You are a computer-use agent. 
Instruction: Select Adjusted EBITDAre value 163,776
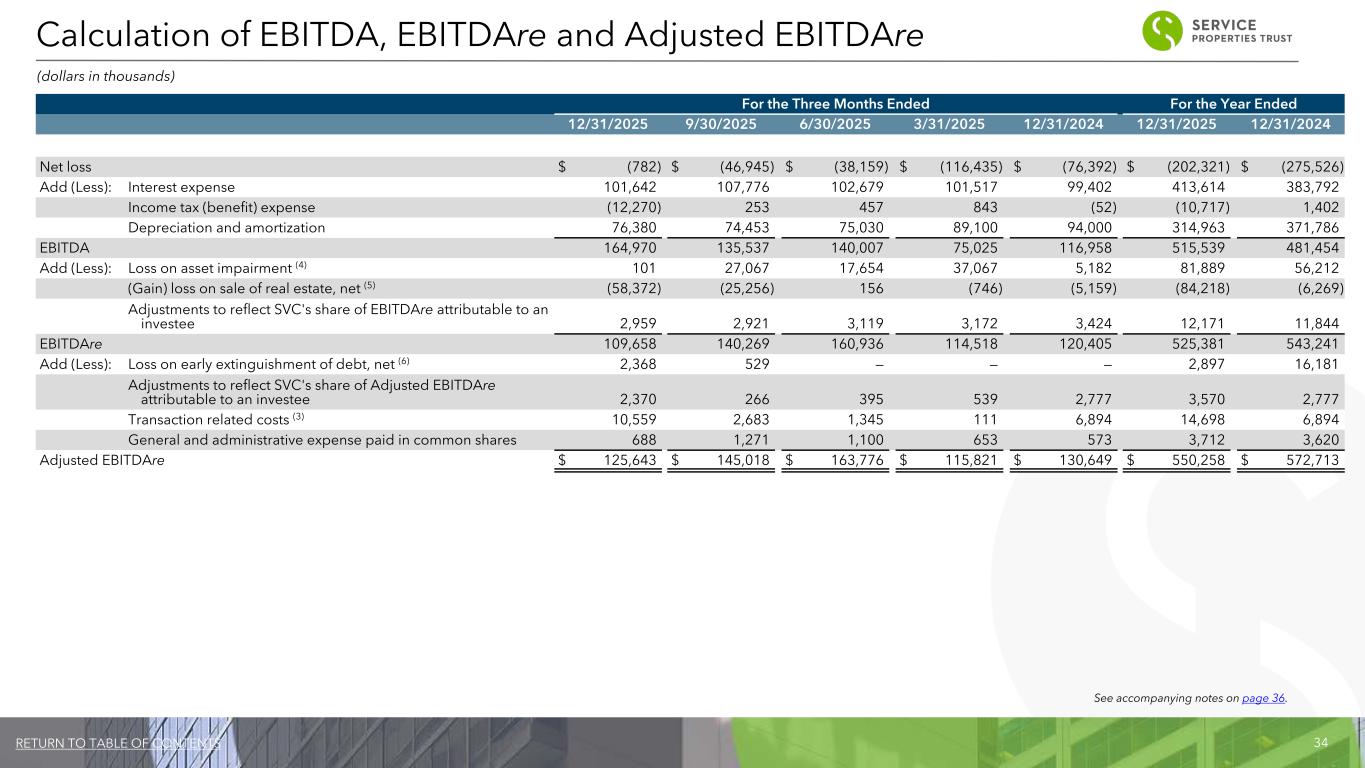click(x=857, y=461)
